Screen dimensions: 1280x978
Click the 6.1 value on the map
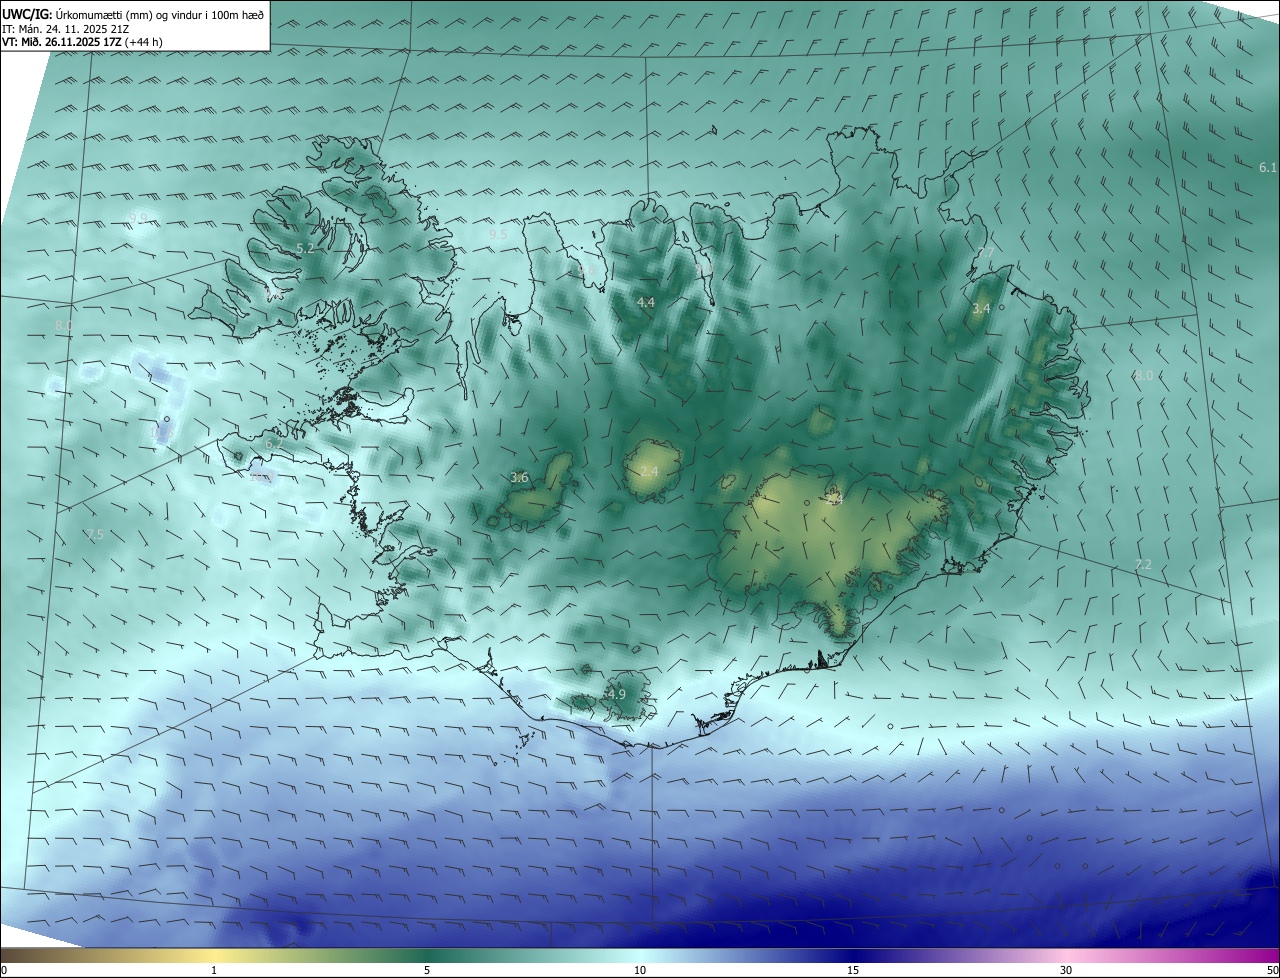[1268, 167]
